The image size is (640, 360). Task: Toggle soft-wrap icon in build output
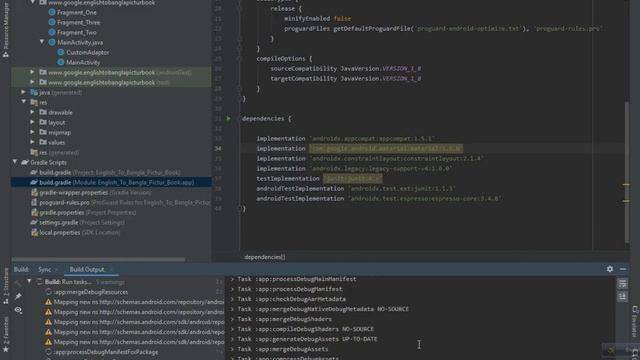622,283
